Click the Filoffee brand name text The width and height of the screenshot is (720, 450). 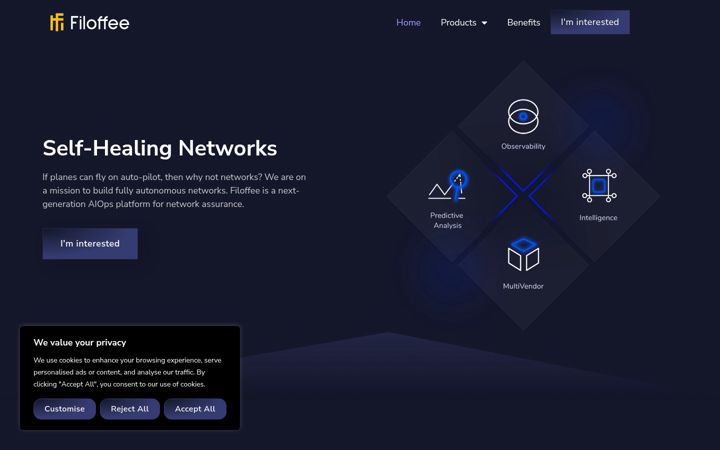click(100, 23)
